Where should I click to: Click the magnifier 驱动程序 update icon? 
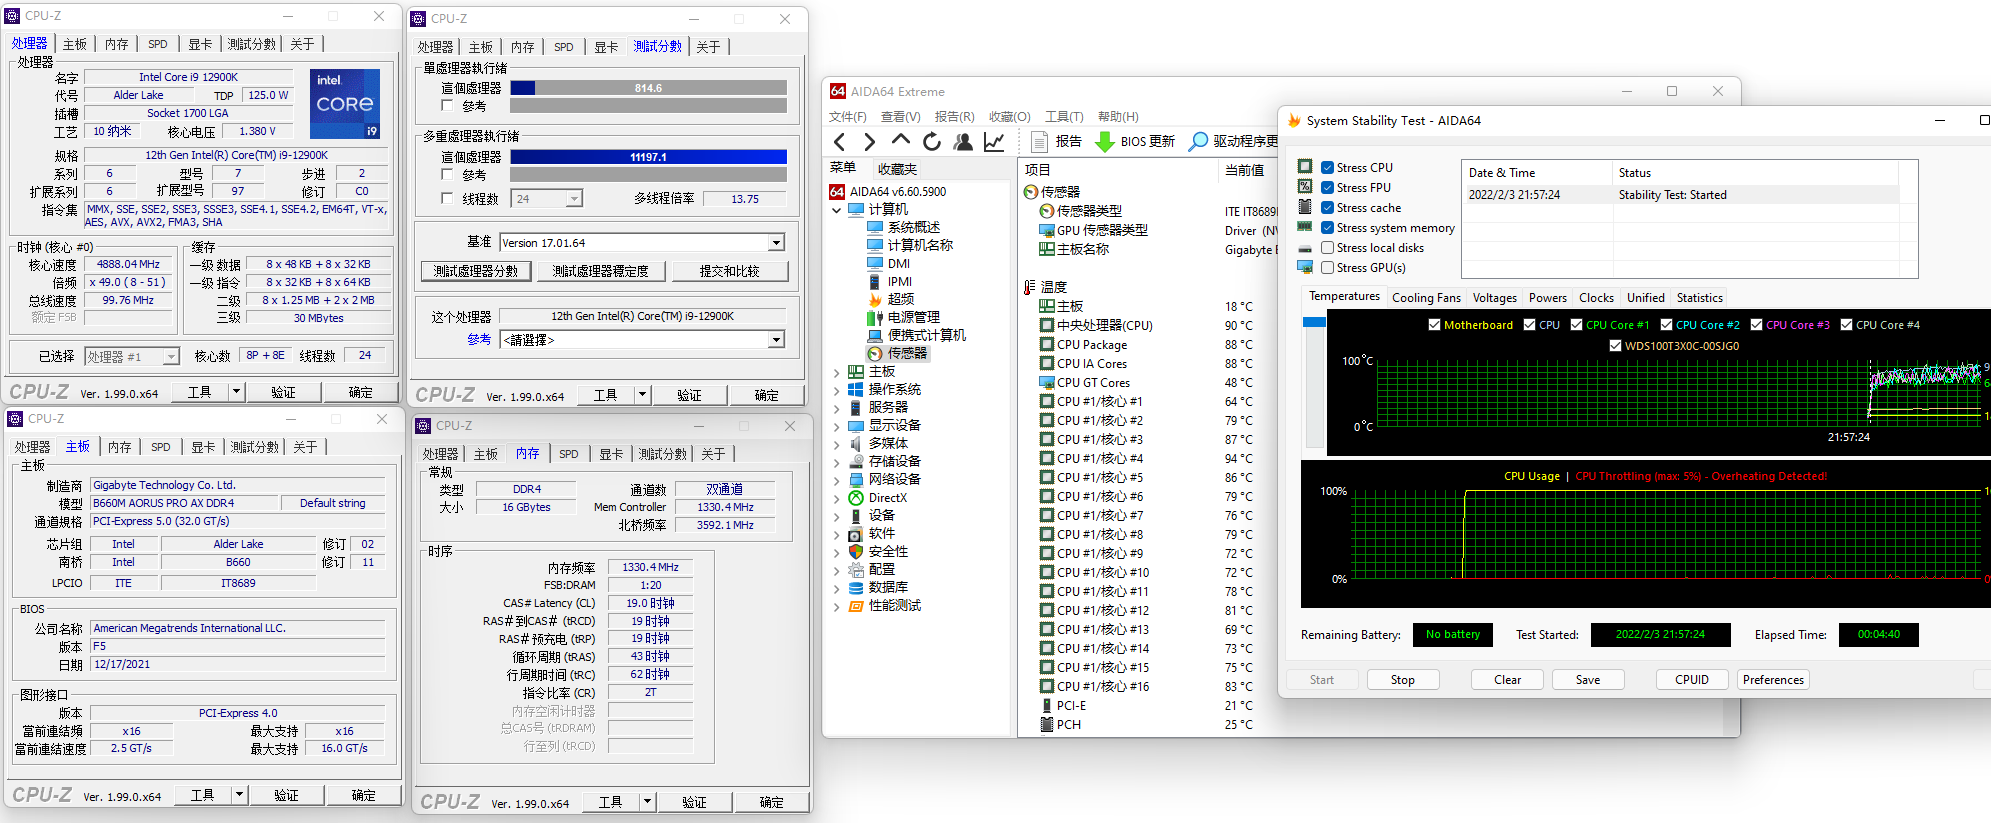(1198, 142)
